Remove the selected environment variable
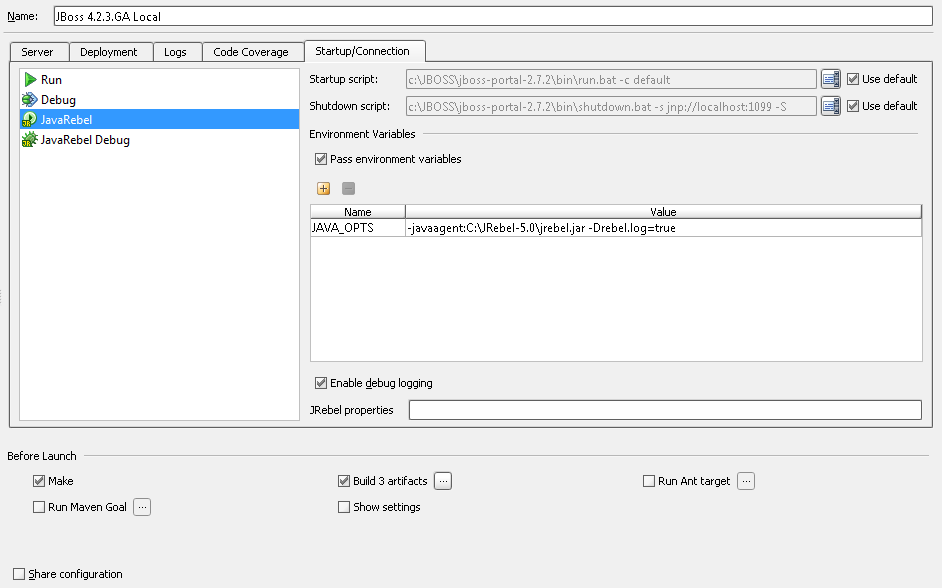The height and width of the screenshot is (588, 942). pyautogui.click(x=348, y=188)
